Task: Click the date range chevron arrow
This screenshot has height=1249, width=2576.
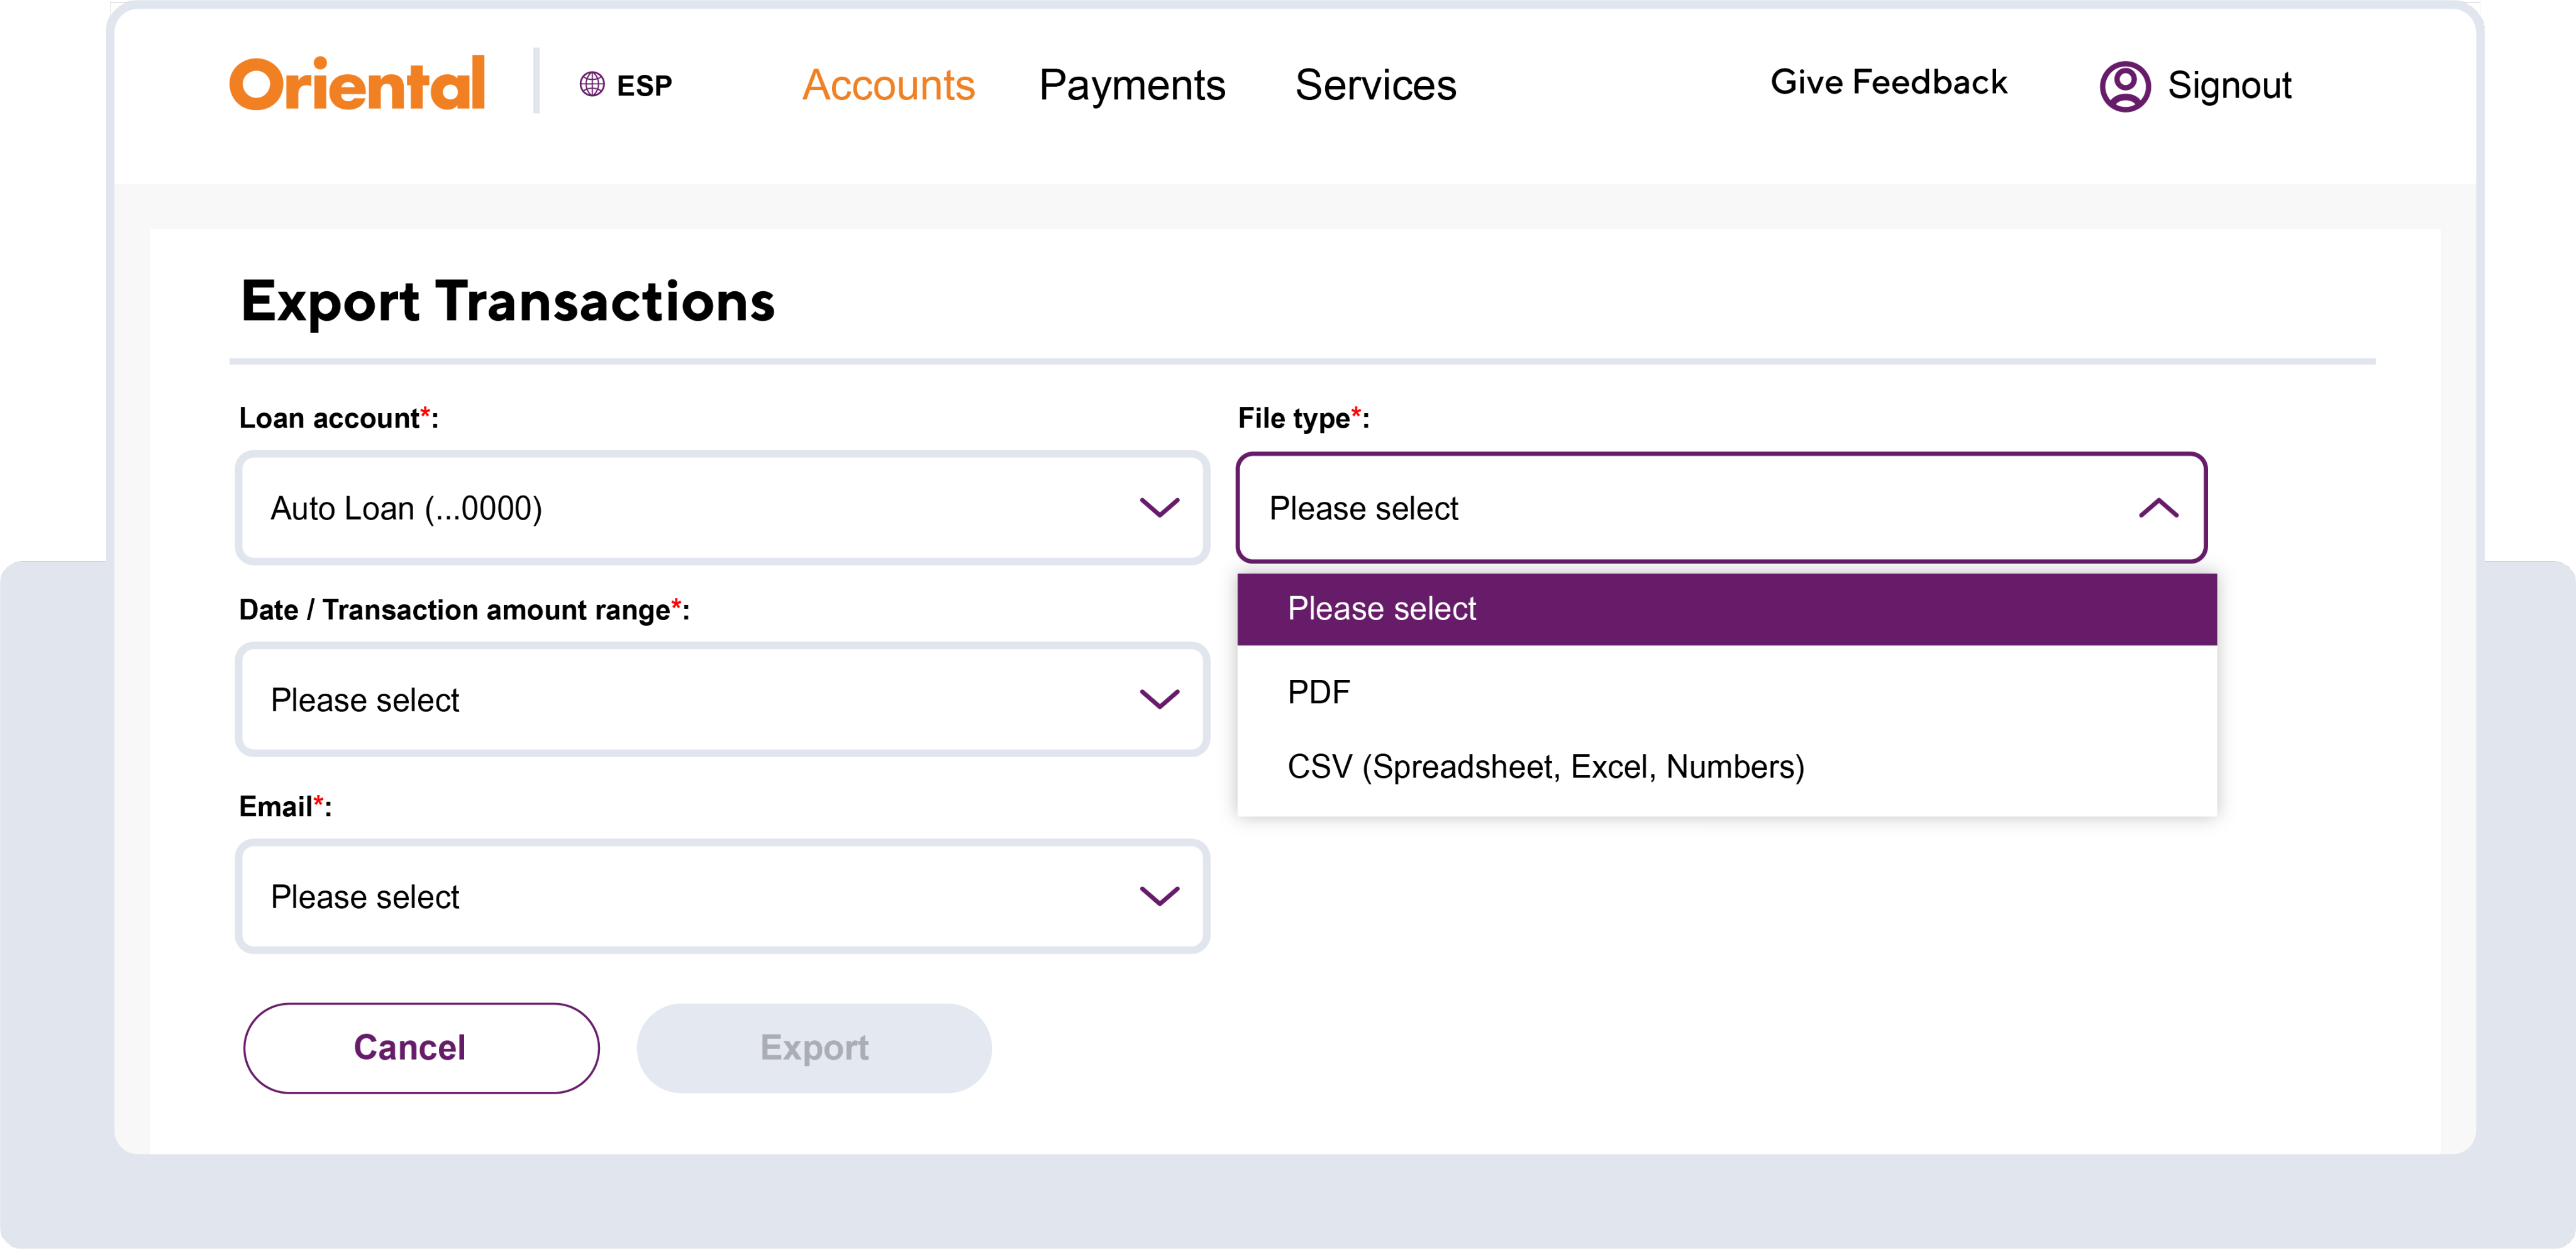Action: (x=1159, y=699)
